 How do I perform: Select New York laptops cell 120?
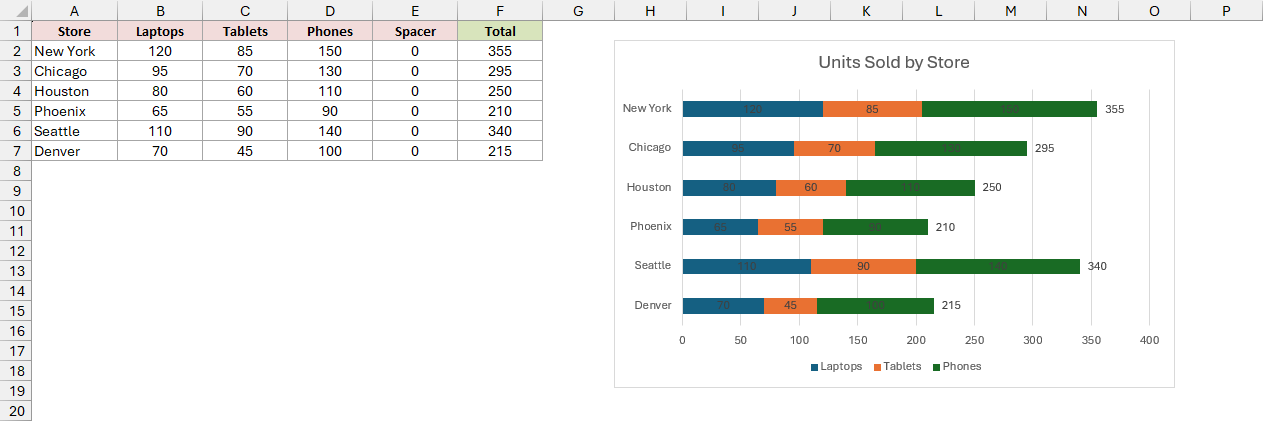coord(160,51)
